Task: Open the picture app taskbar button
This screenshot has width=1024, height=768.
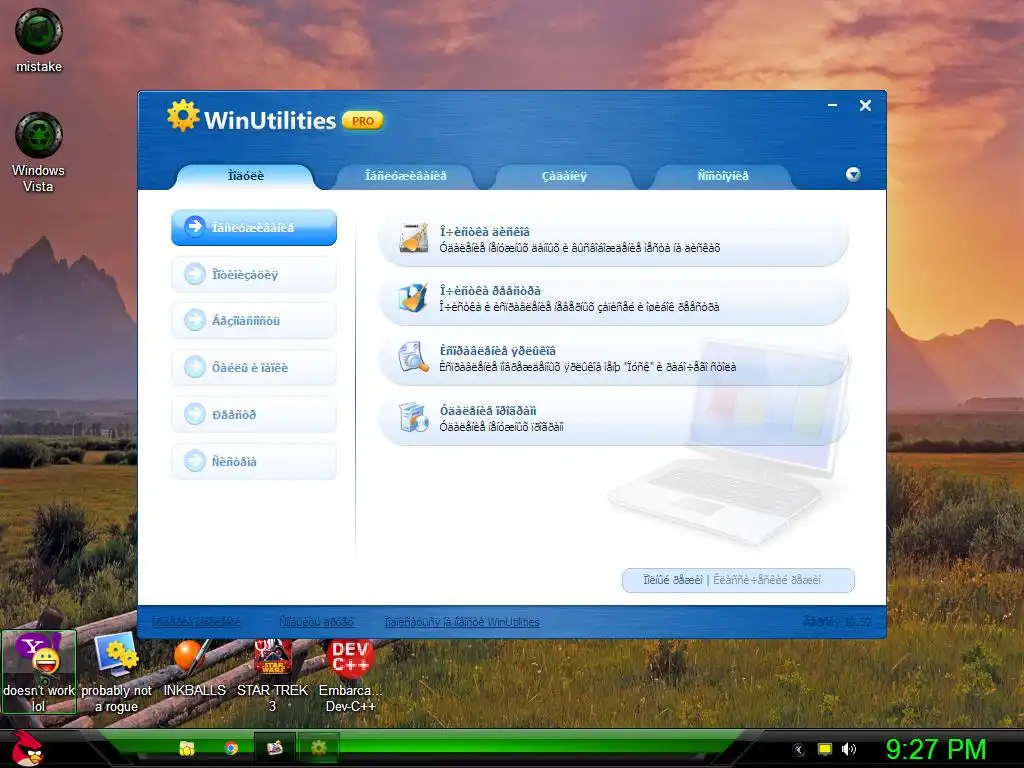Action: [x=274, y=748]
